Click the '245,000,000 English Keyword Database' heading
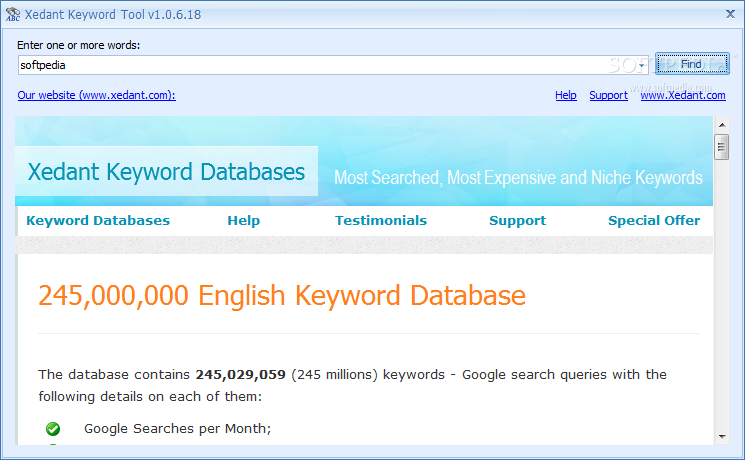 282,296
